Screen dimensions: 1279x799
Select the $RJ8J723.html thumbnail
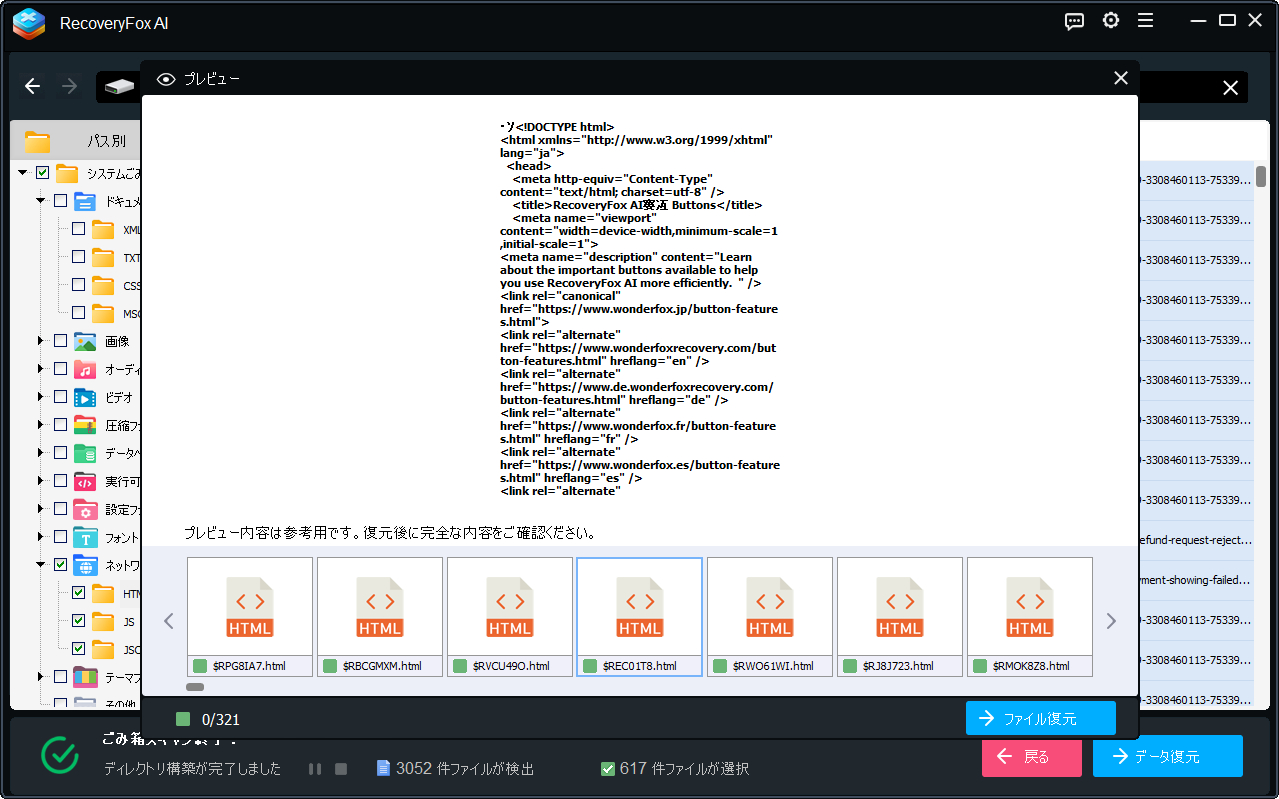coord(900,617)
